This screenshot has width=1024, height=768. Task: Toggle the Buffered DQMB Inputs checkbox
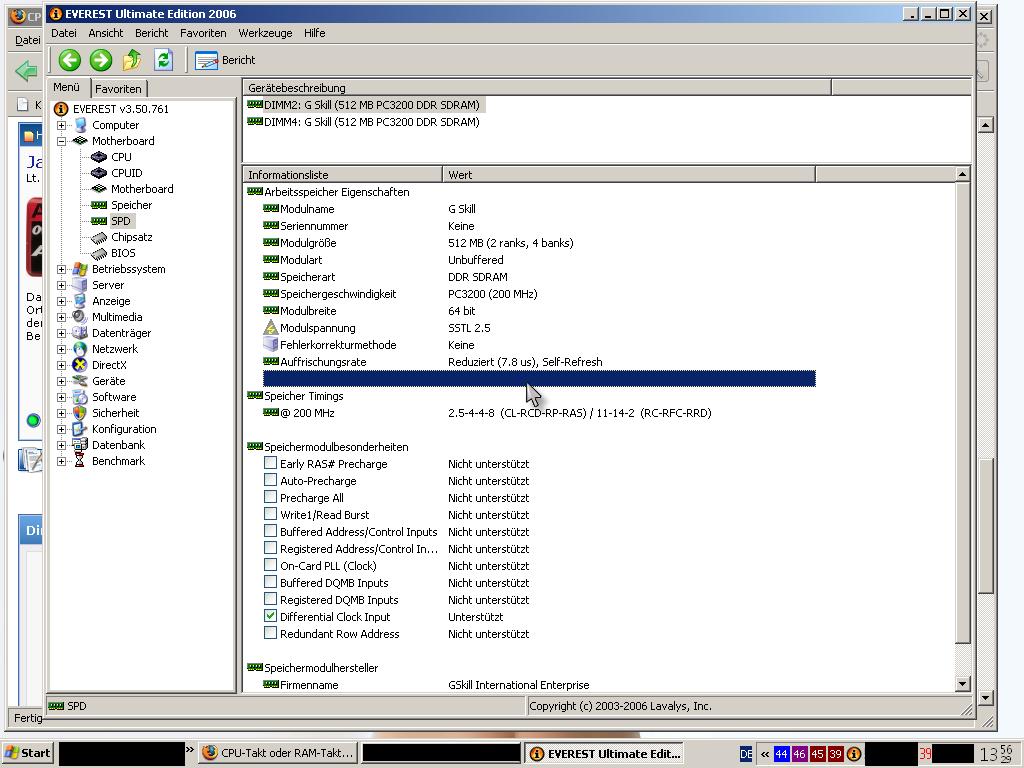[270, 582]
